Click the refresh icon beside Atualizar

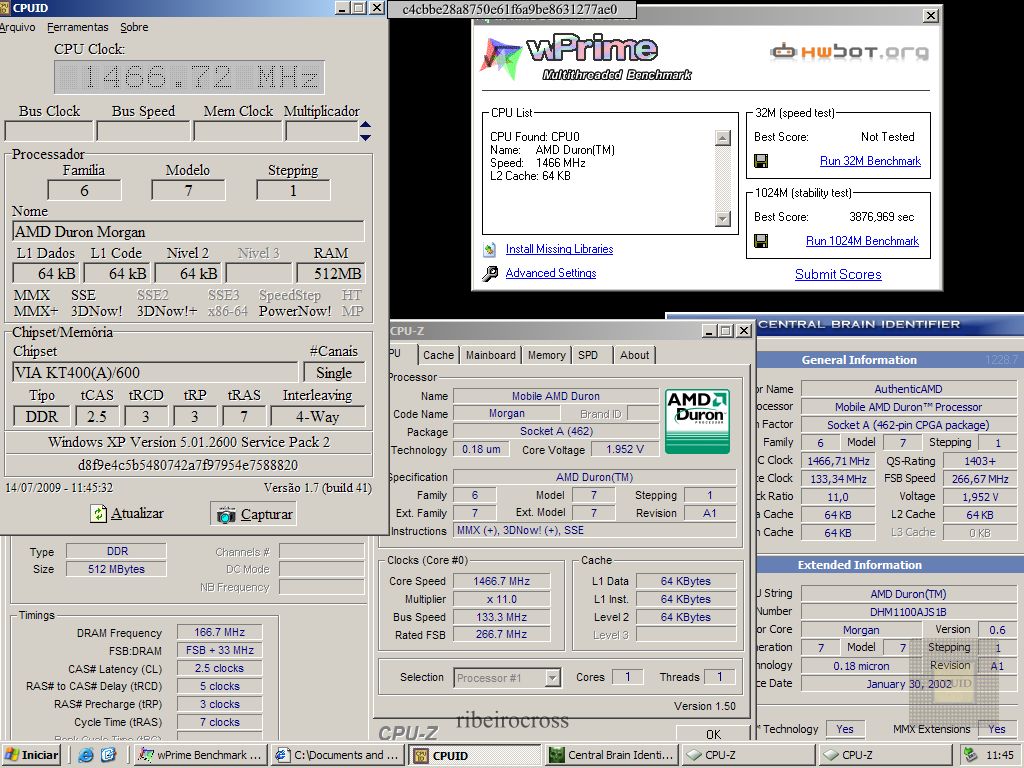[99, 514]
